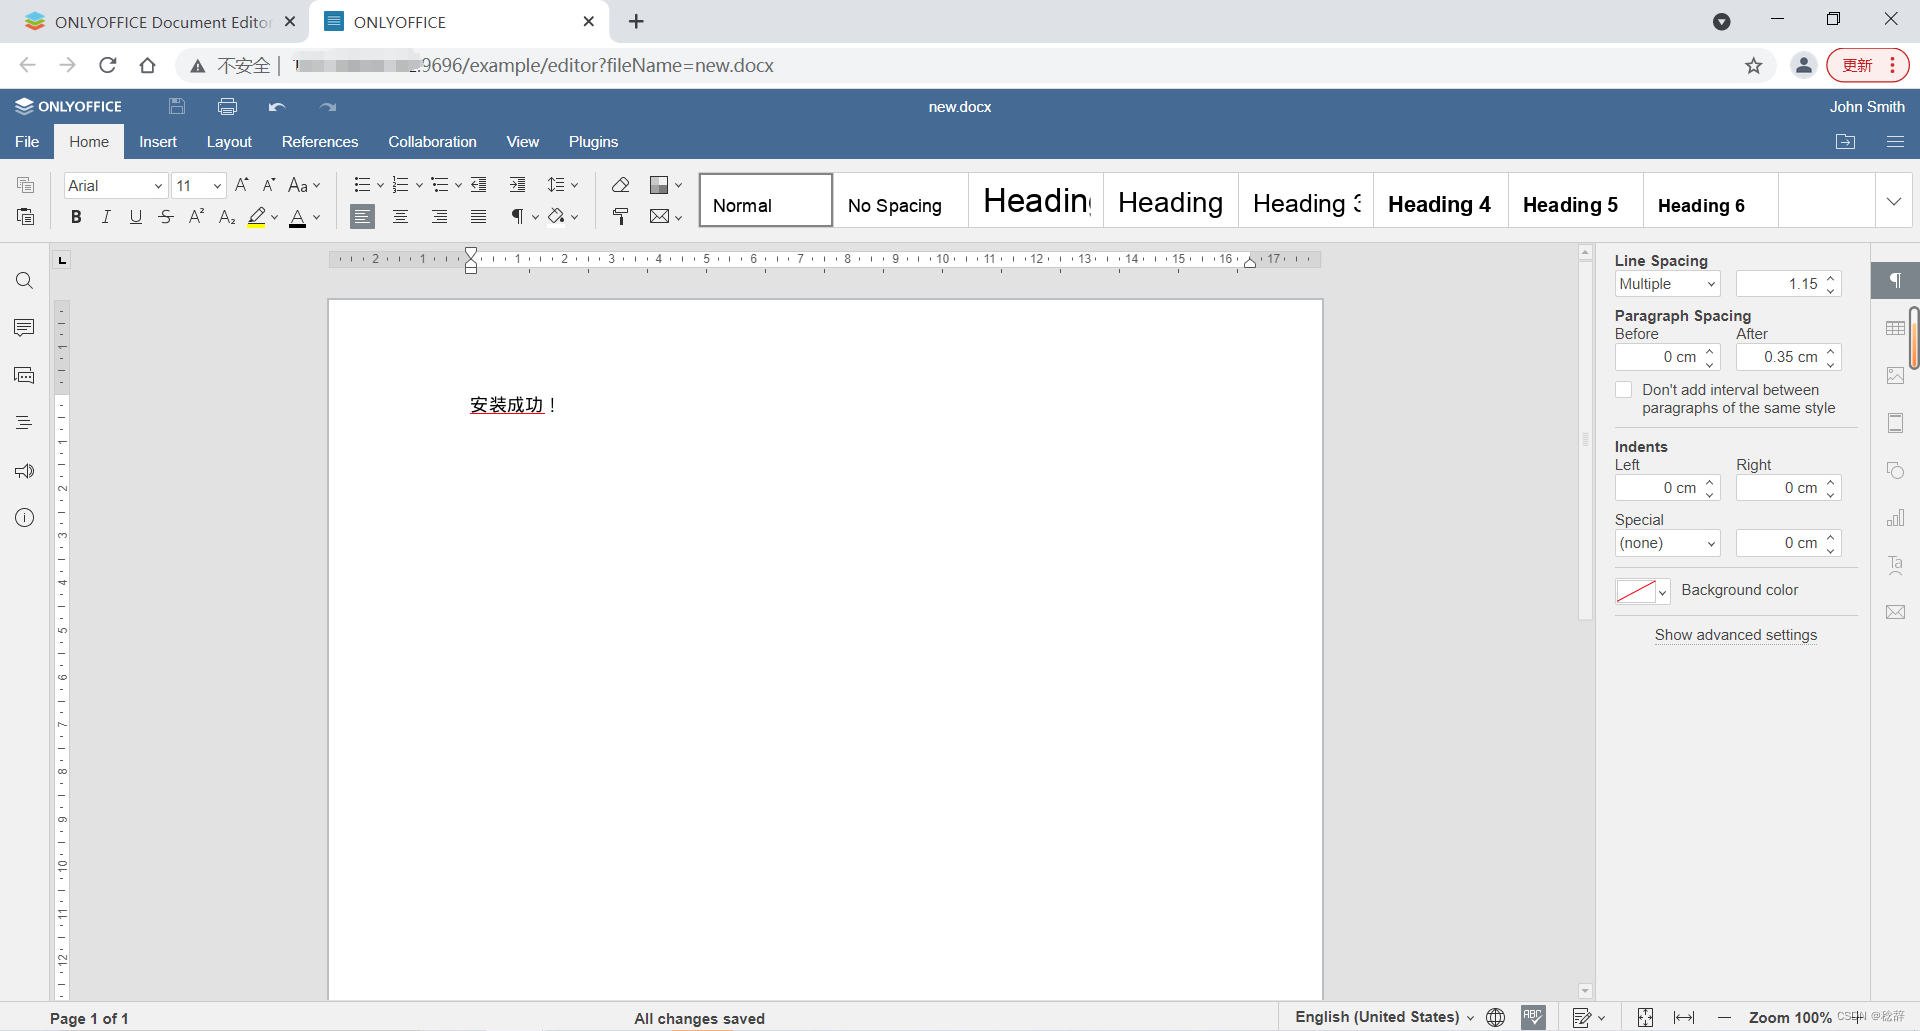Image resolution: width=1920 pixels, height=1031 pixels.
Task: Check Don't add interval between paragraphs
Action: coord(1623,390)
